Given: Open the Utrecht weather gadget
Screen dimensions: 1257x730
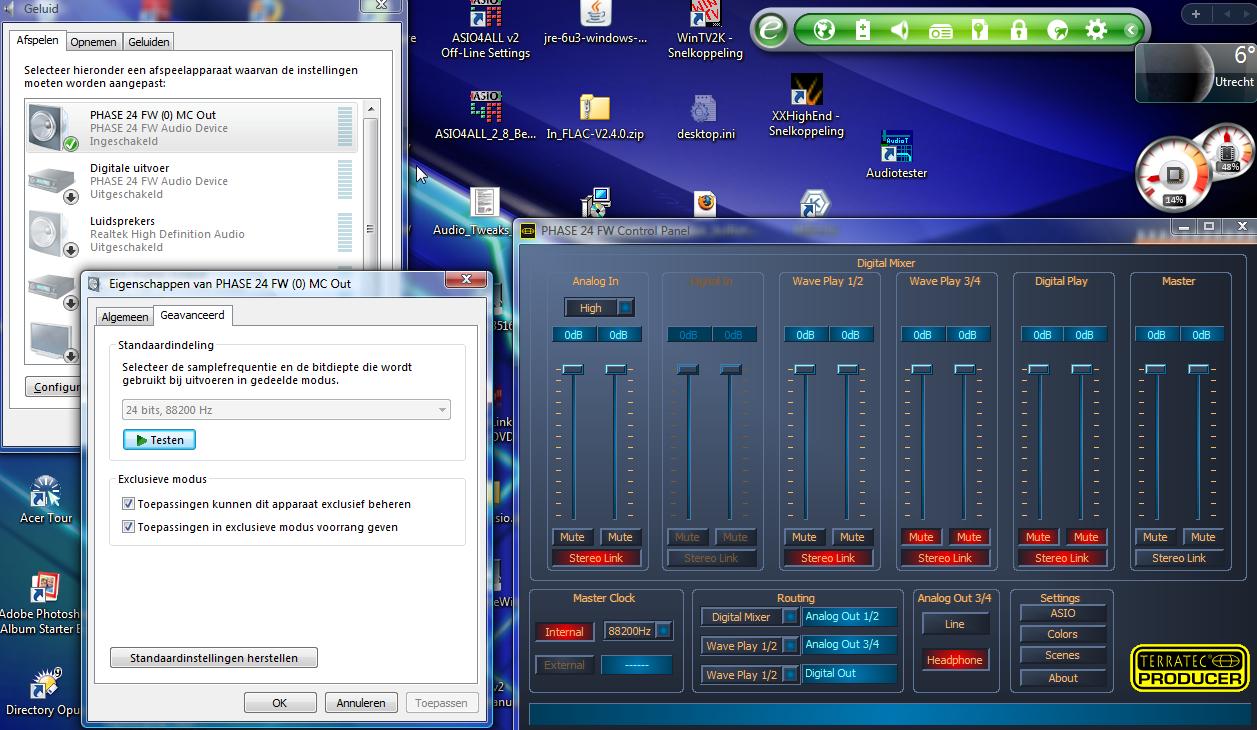Looking at the screenshot, I should (1196, 72).
